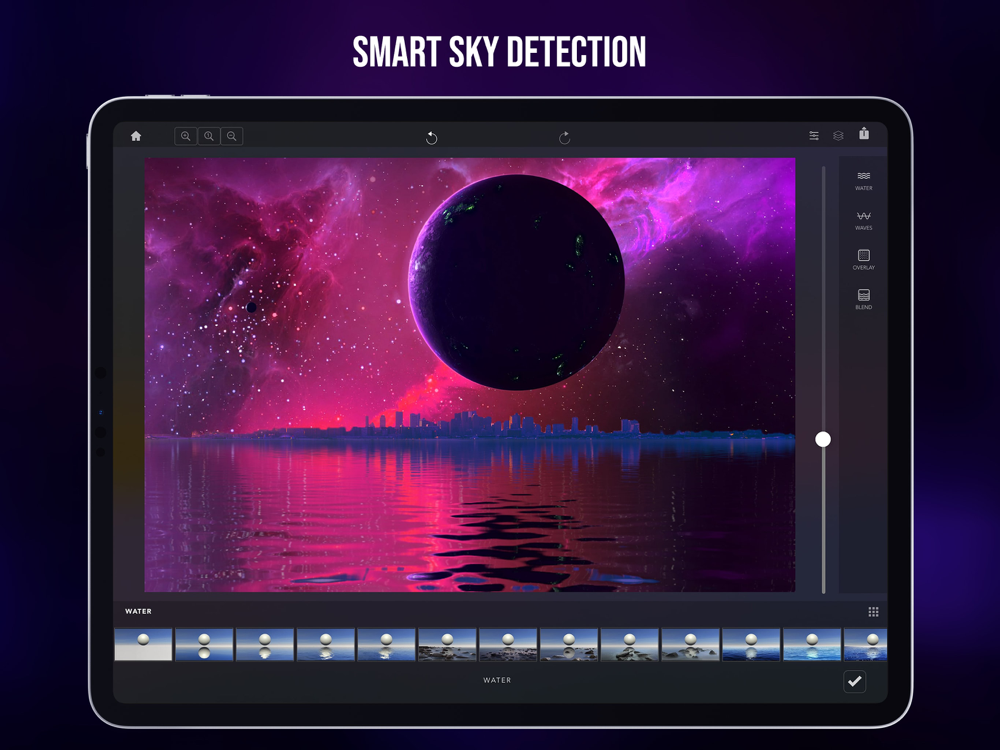Click the WATER heading above the presets

click(138, 611)
